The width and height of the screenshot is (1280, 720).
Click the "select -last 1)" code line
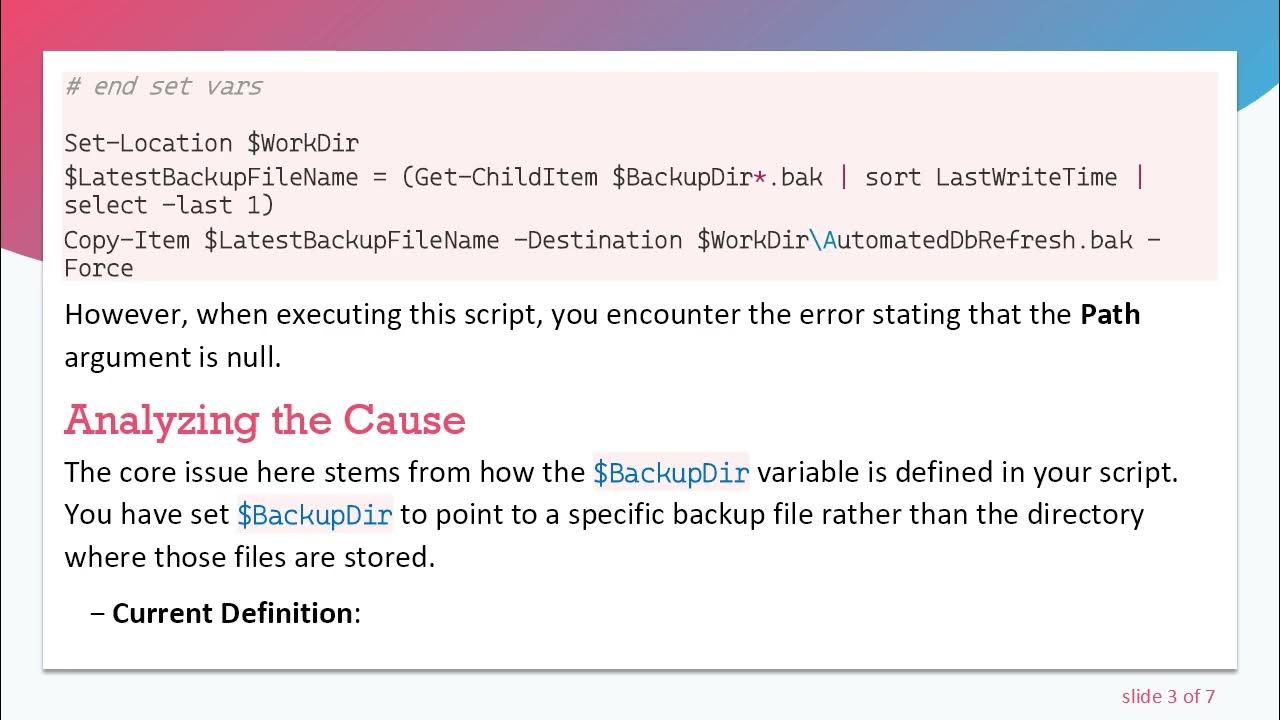click(x=169, y=205)
